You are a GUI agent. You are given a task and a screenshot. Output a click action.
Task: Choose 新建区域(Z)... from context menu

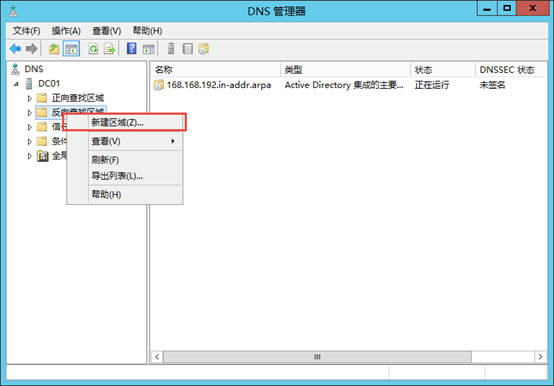(x=125, y=123)
